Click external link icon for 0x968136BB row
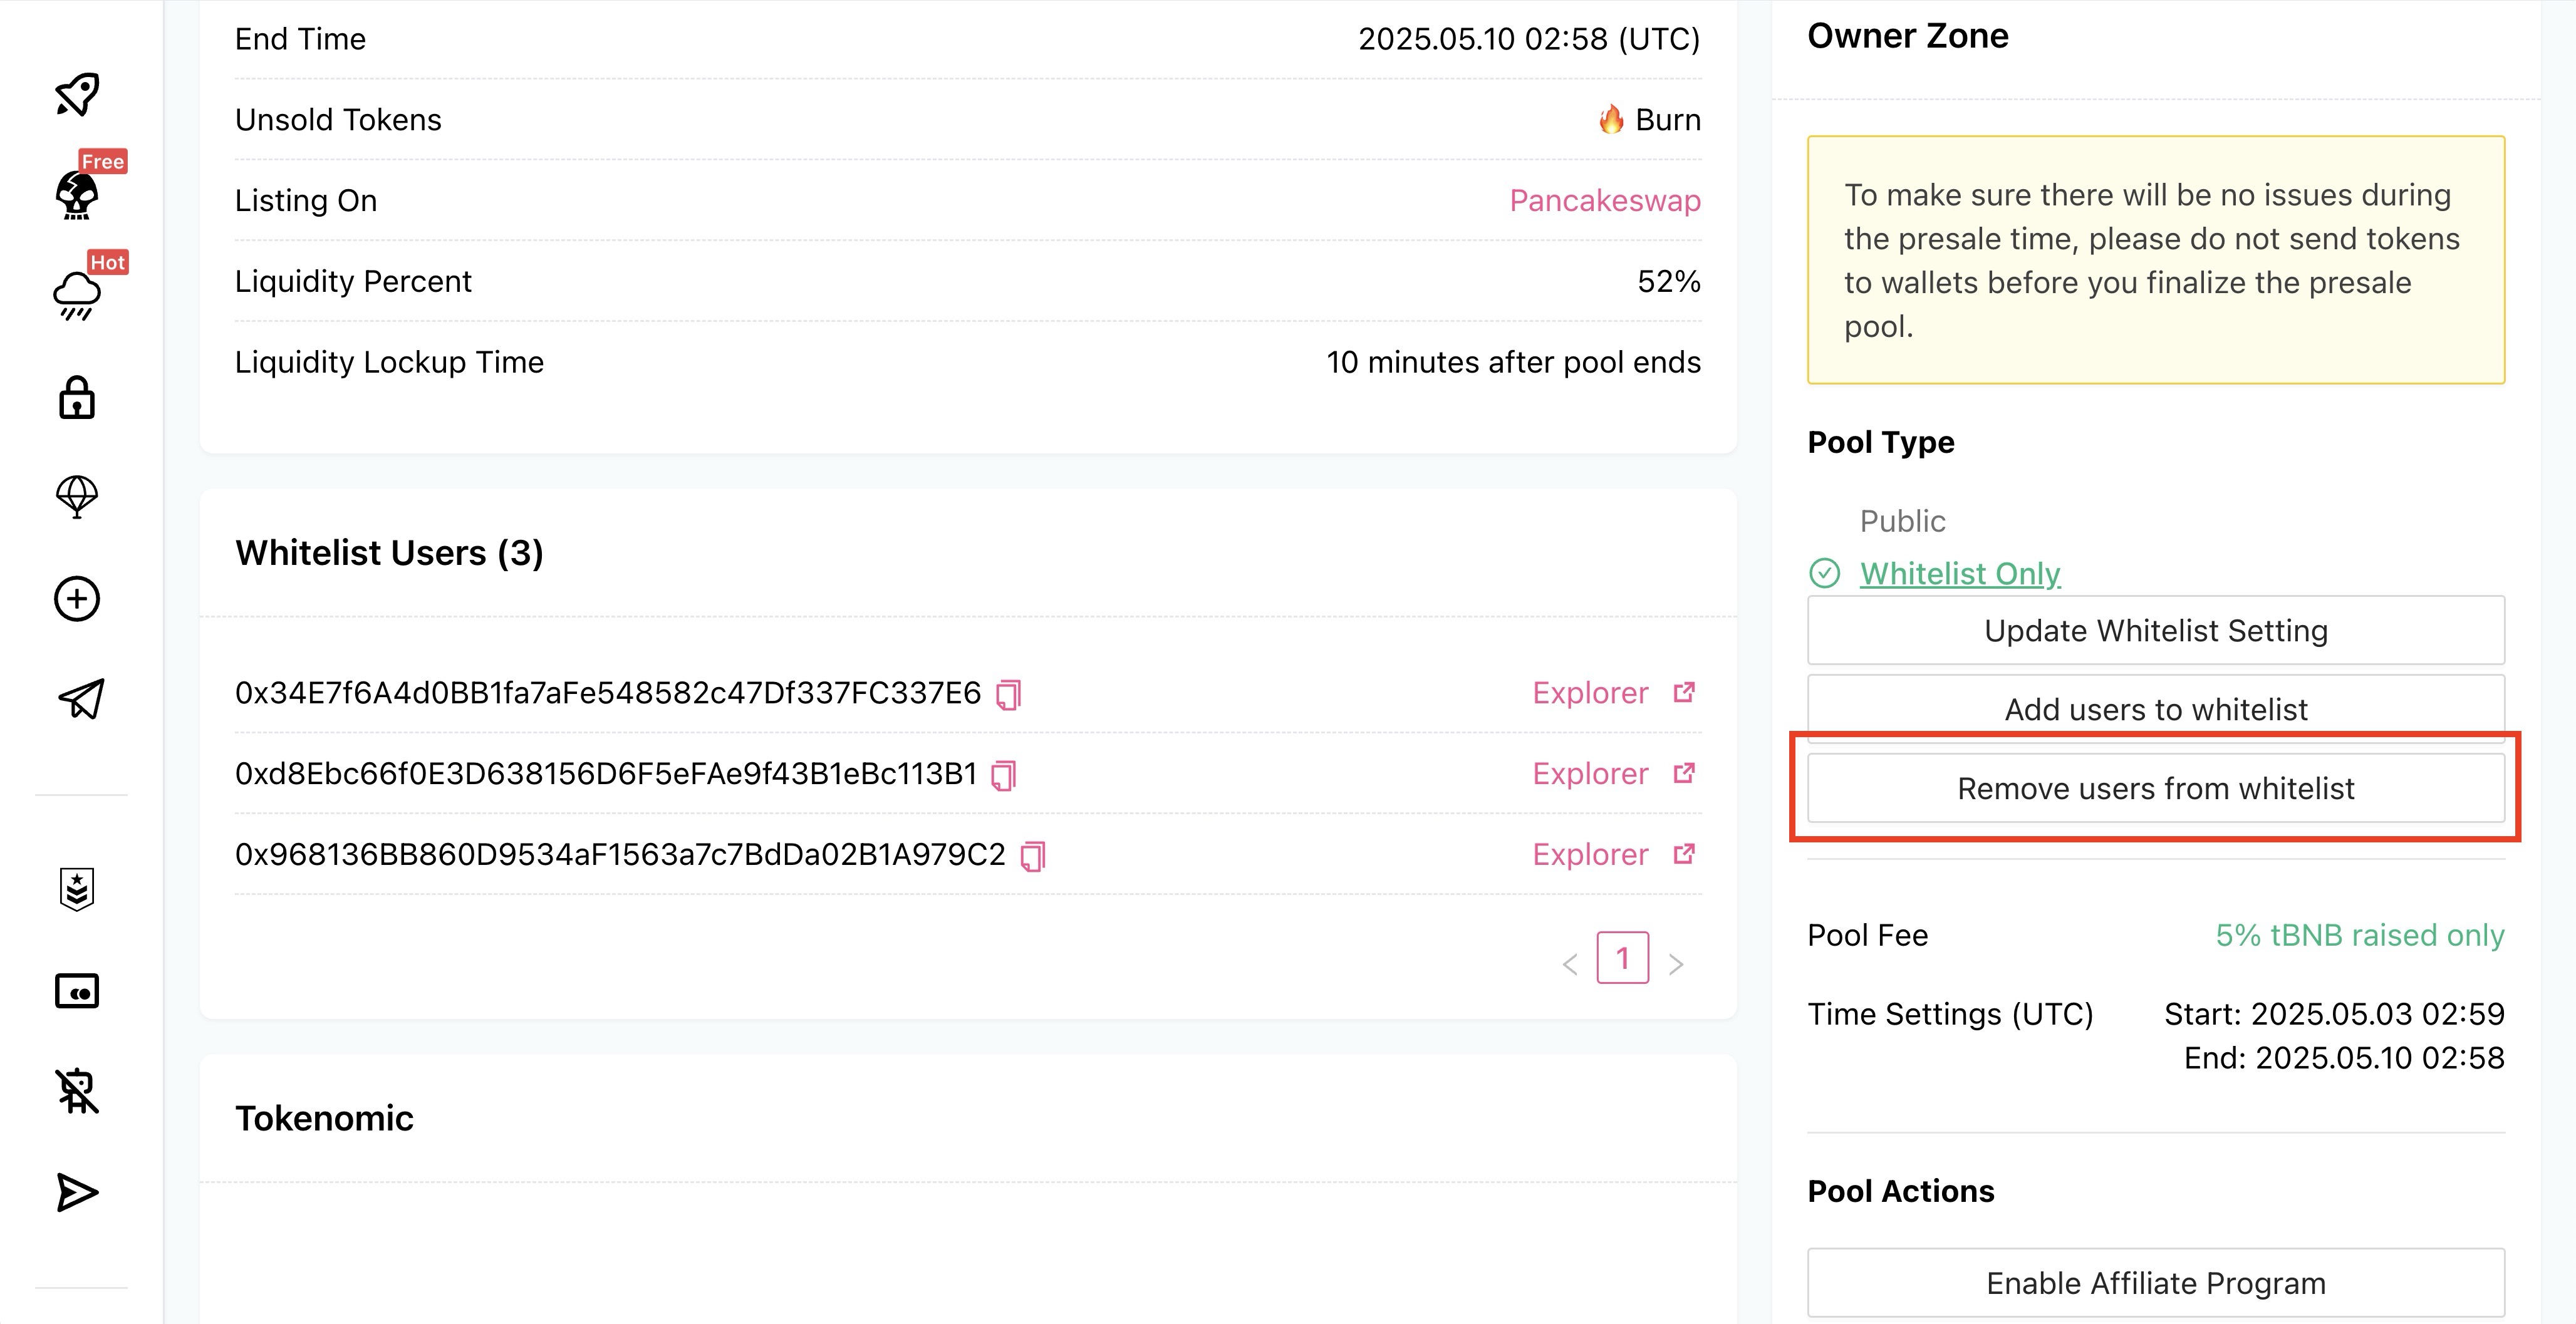 [x=1684, y=854]
